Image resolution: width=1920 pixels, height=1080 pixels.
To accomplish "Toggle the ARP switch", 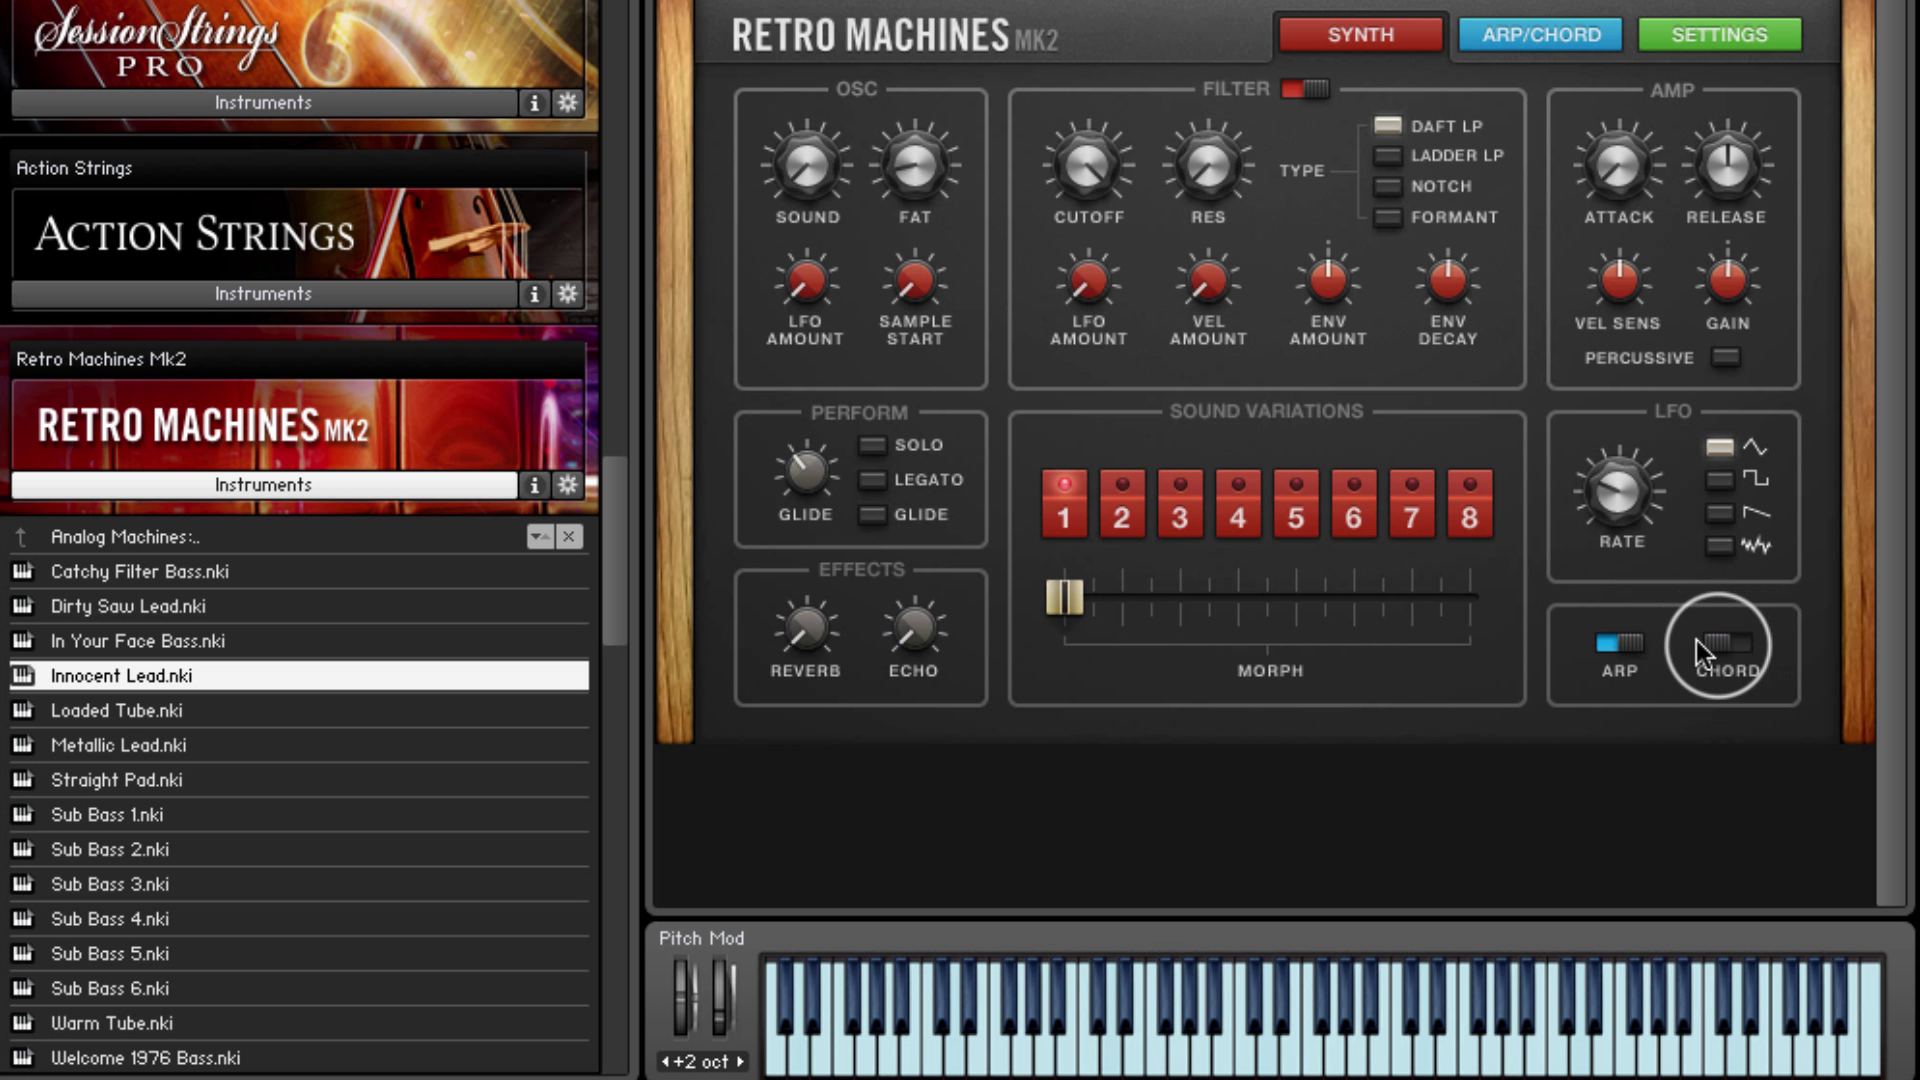I will pos(1620,643).
